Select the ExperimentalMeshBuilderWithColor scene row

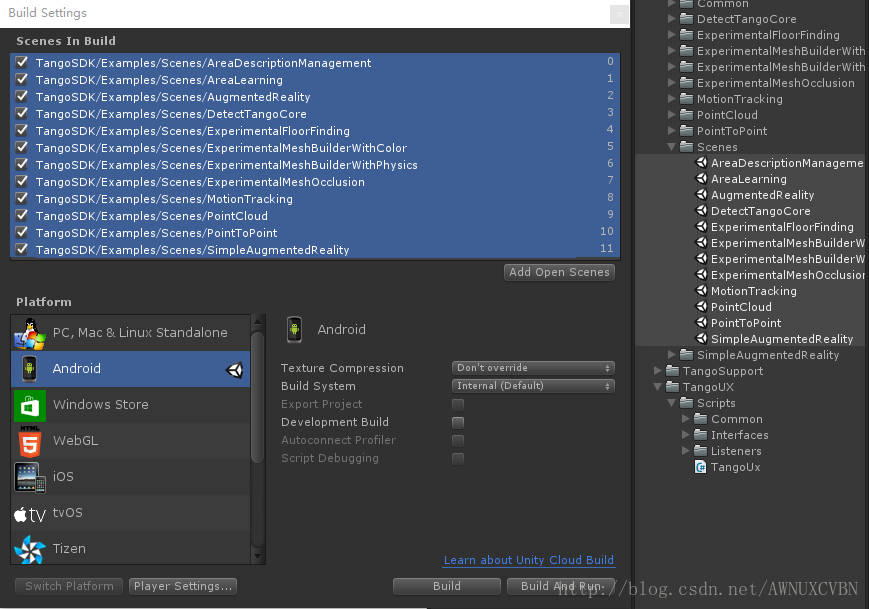coord(315,148)
